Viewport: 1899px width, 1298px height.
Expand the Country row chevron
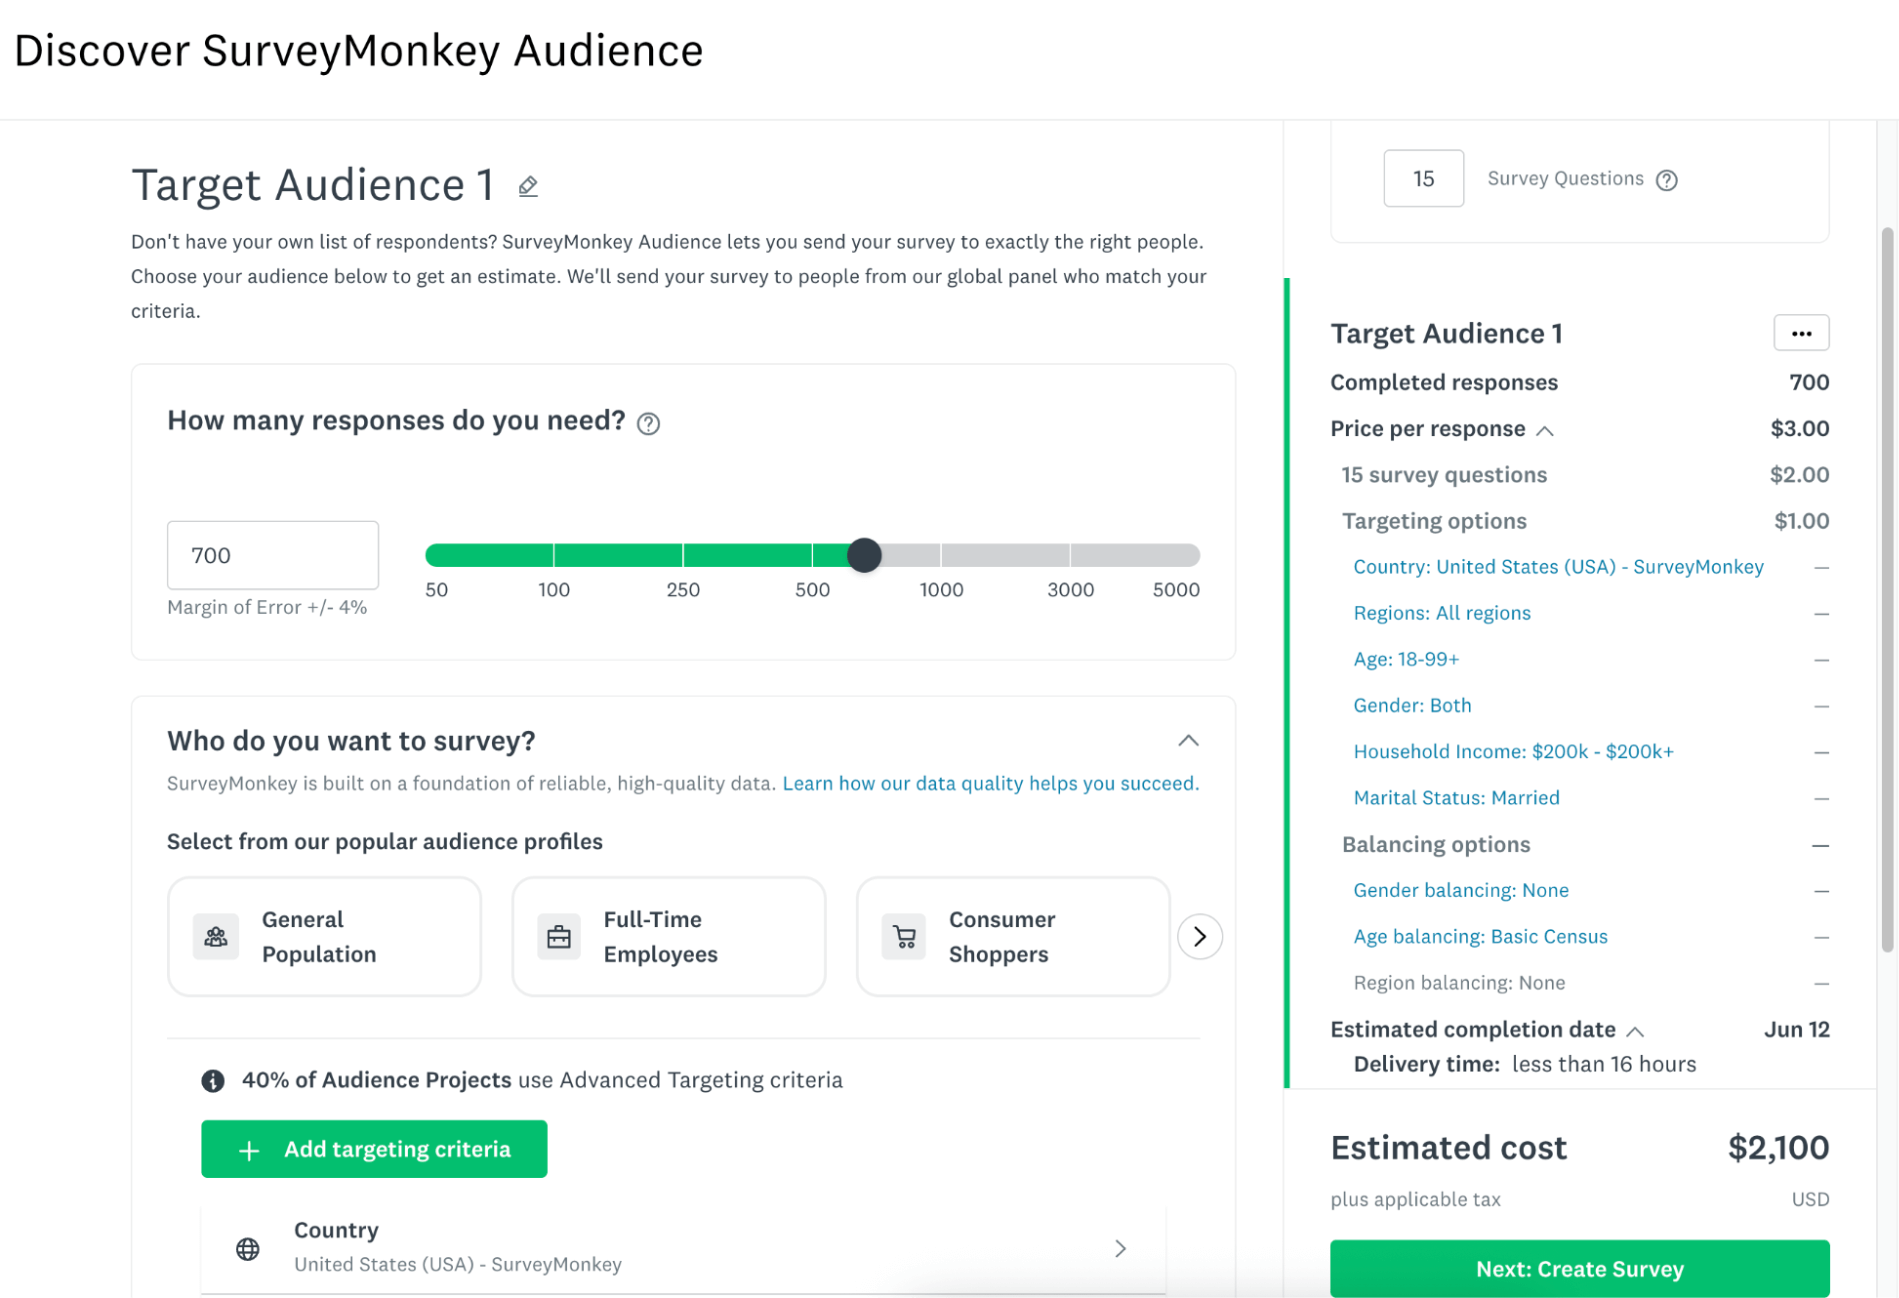[x=1120, y=1249]
